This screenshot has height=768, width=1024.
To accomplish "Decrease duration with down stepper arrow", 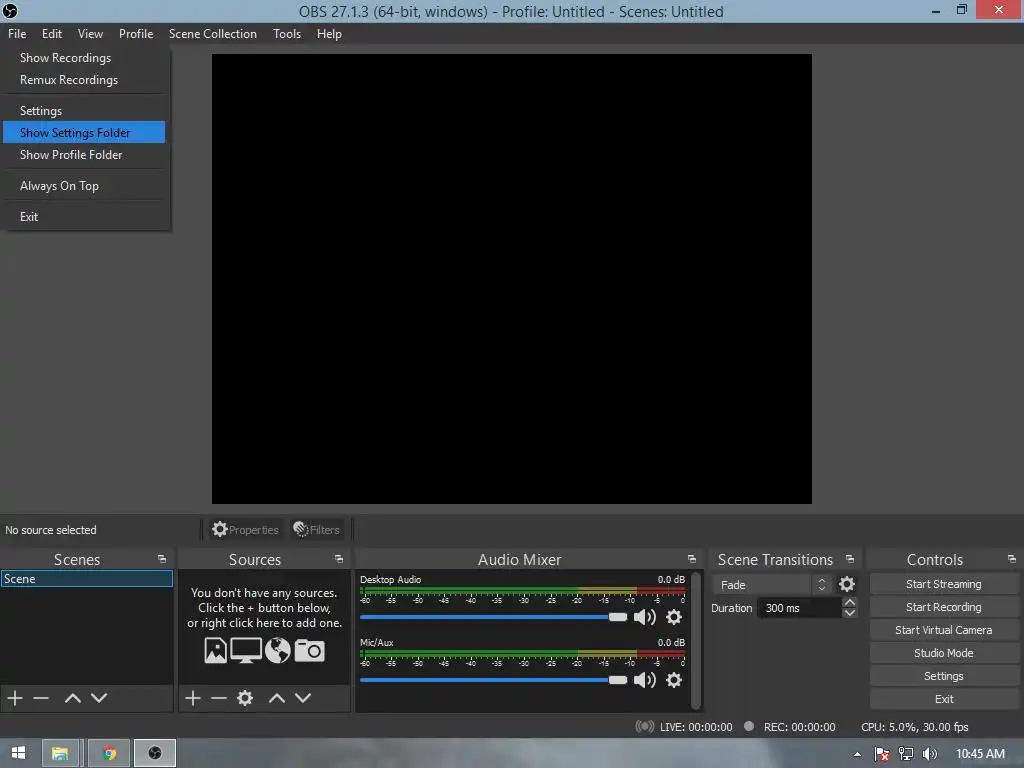I will coord(850,613).
